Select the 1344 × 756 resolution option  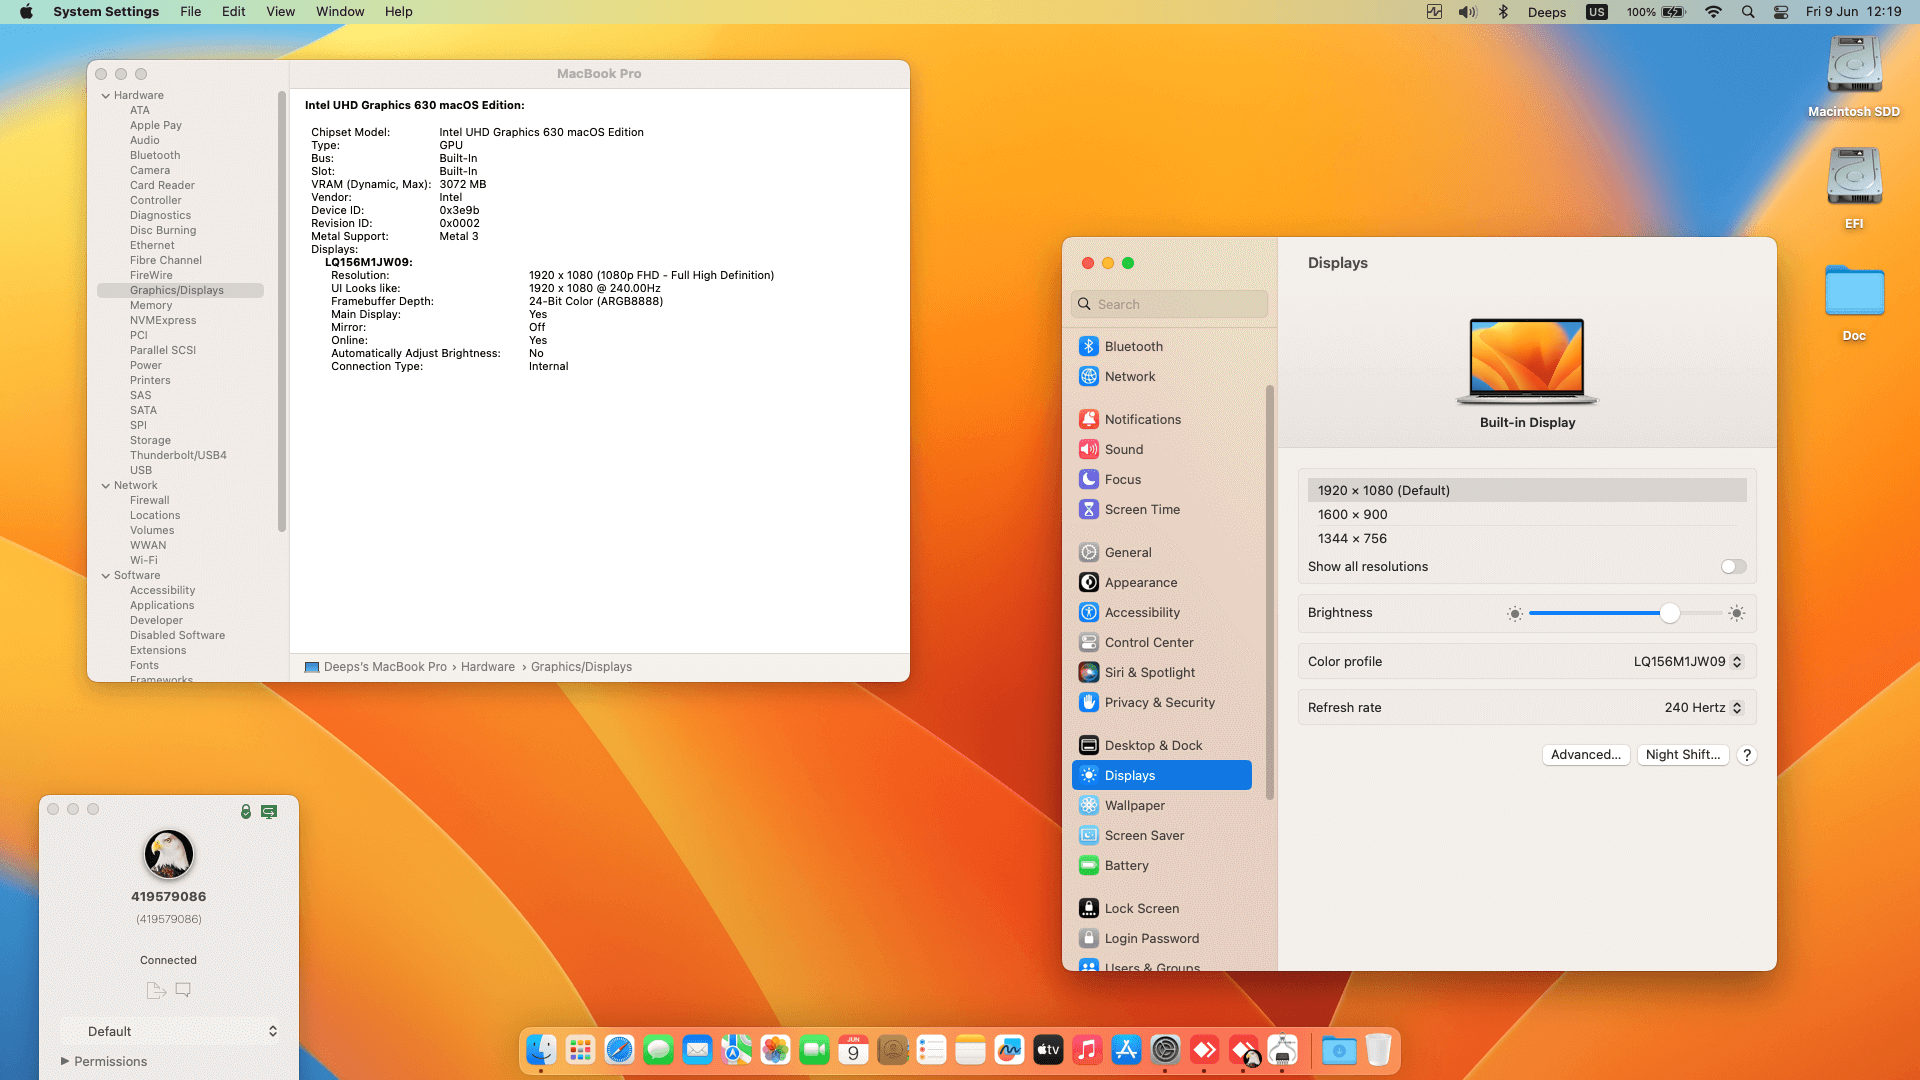(1352, 538)
